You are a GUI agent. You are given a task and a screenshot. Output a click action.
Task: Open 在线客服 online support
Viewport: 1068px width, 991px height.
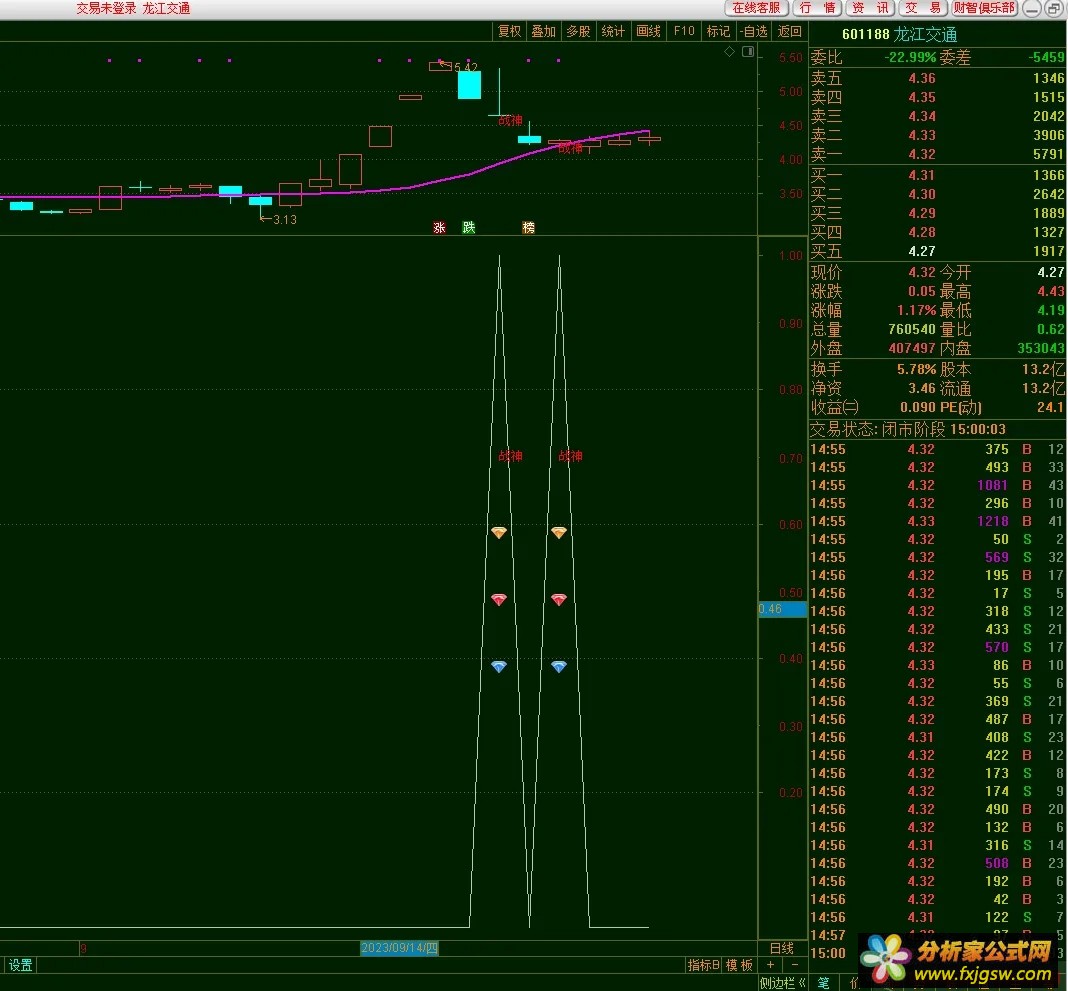[x=756, y=8]
